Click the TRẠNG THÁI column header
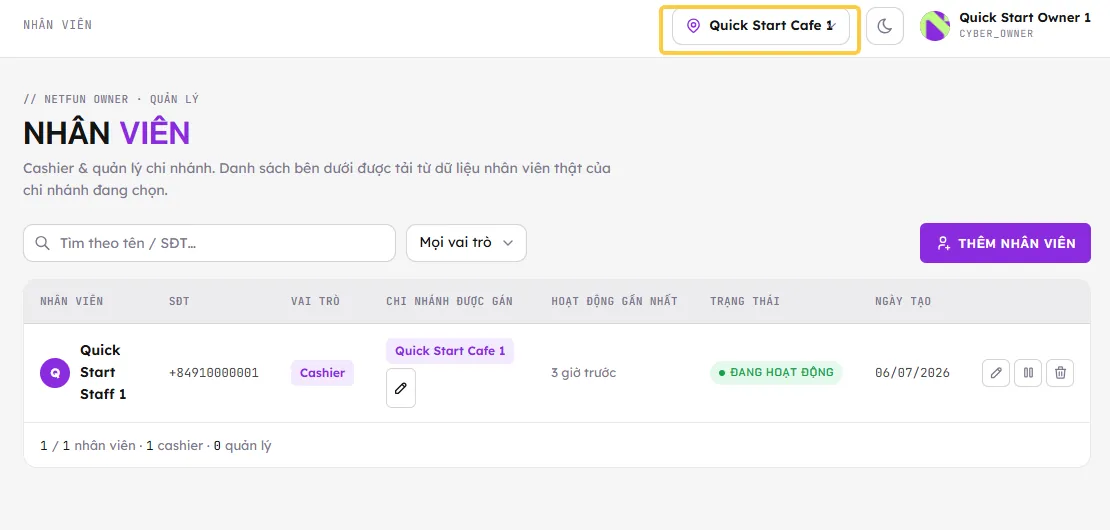1110x530 pixels. (x=745, y=301)
